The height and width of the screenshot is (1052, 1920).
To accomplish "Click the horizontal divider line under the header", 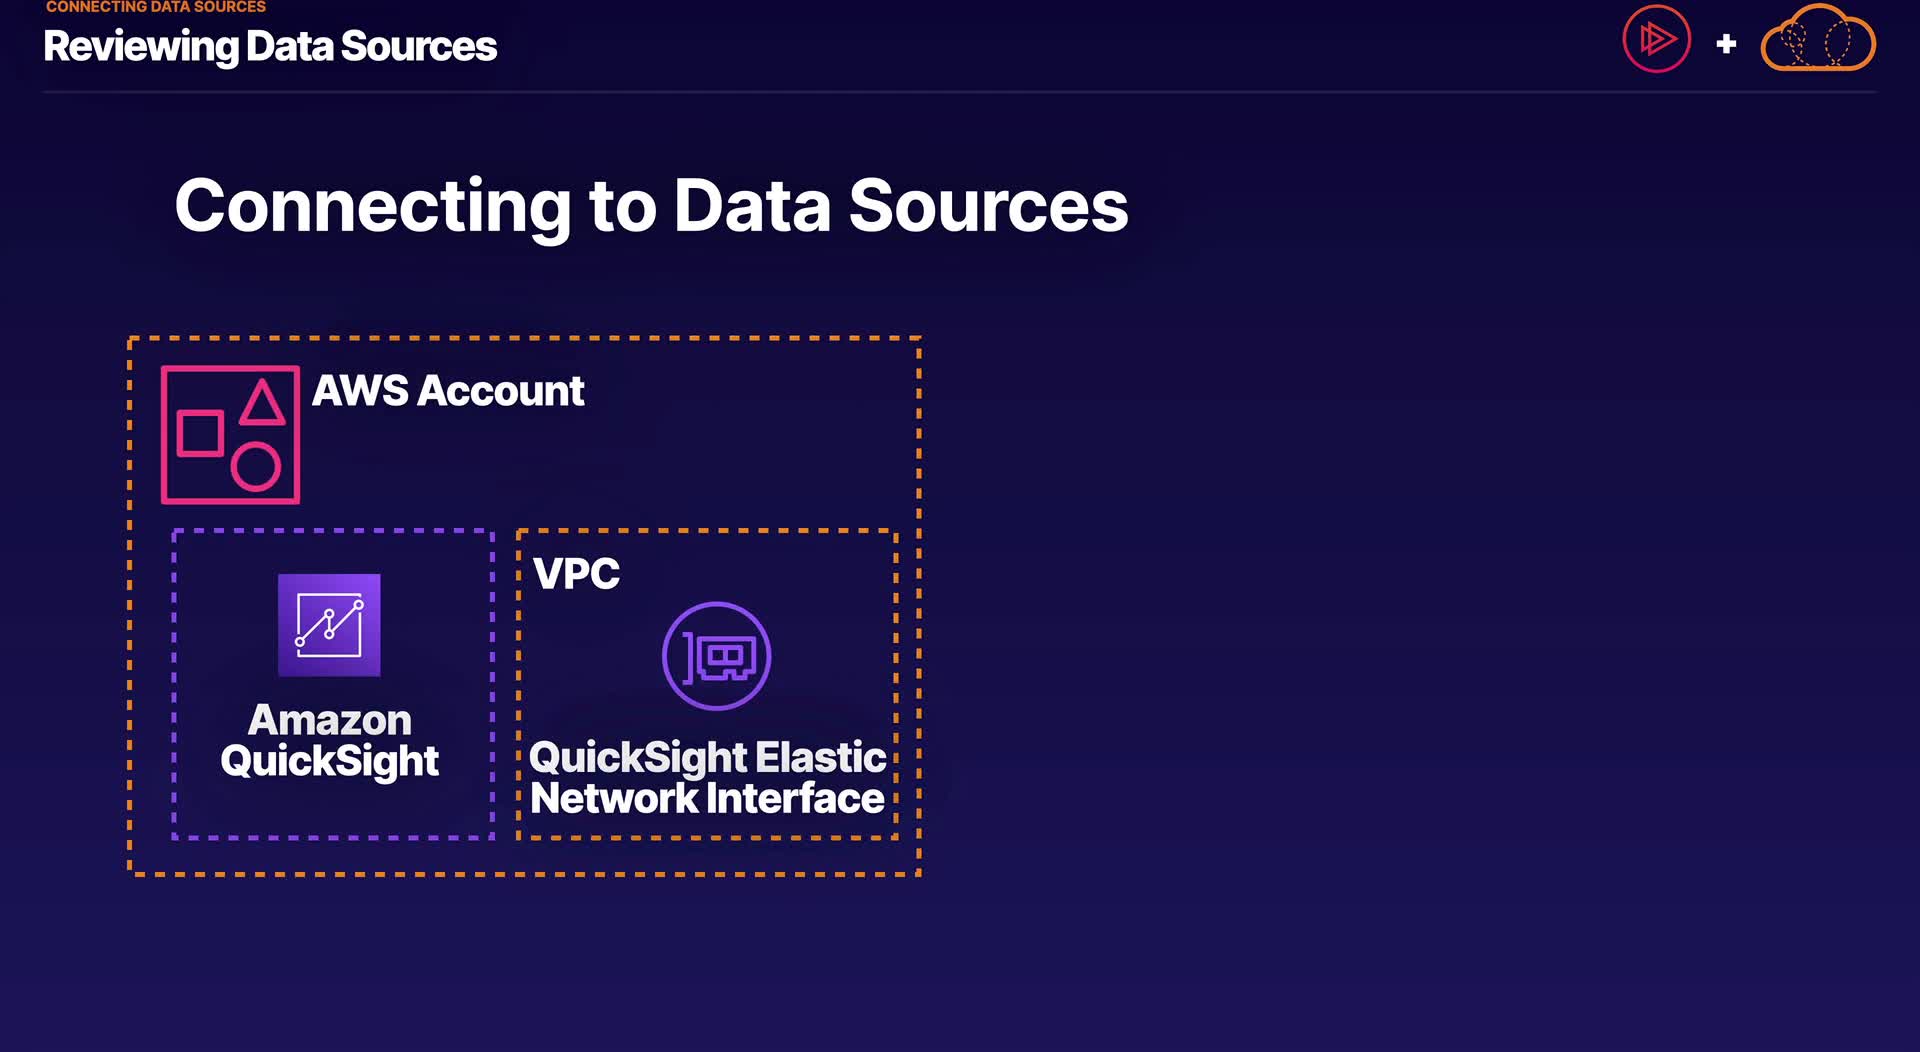I will click(x=960, y=92).
